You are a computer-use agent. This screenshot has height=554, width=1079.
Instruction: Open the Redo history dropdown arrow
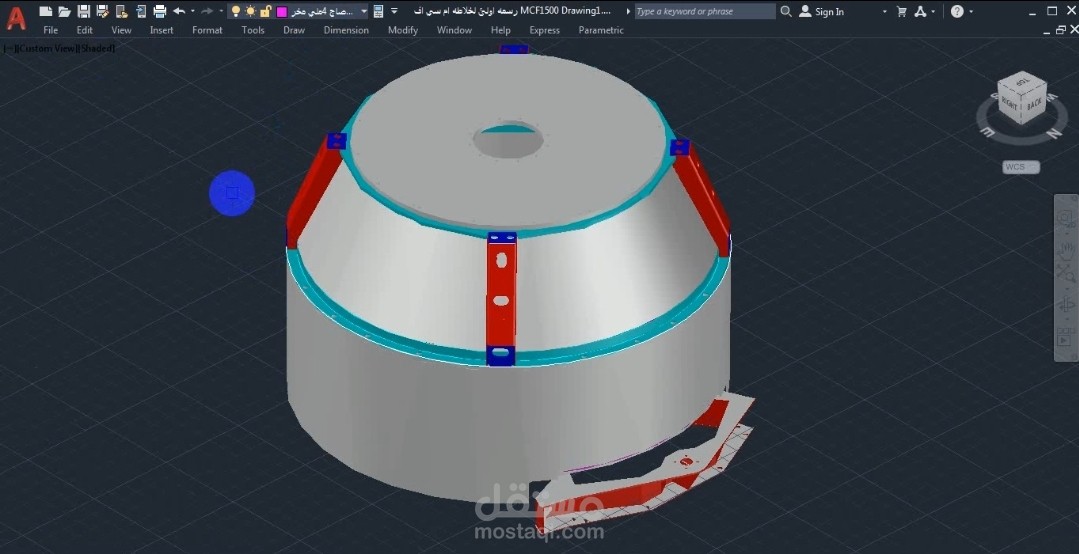pyautogui.click(x=220, y=11)
